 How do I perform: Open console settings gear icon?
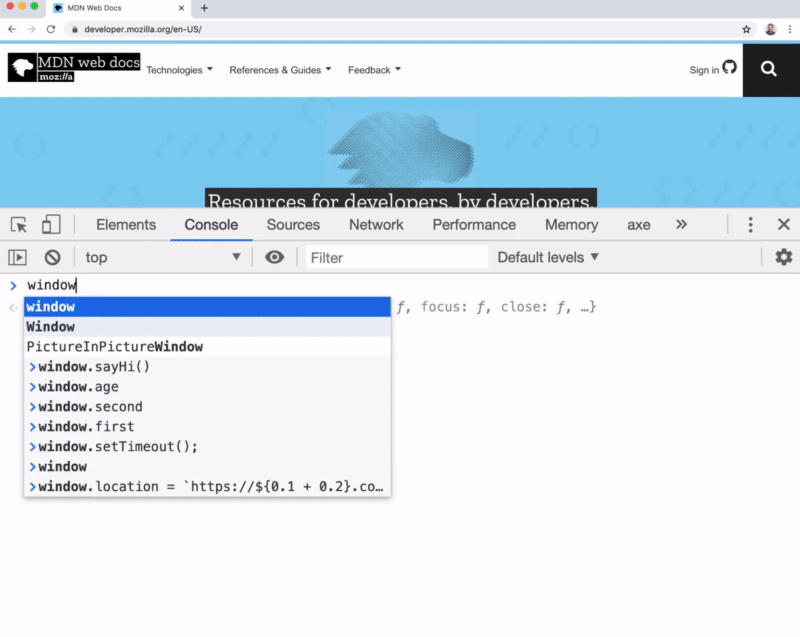(x=783, y=257)
